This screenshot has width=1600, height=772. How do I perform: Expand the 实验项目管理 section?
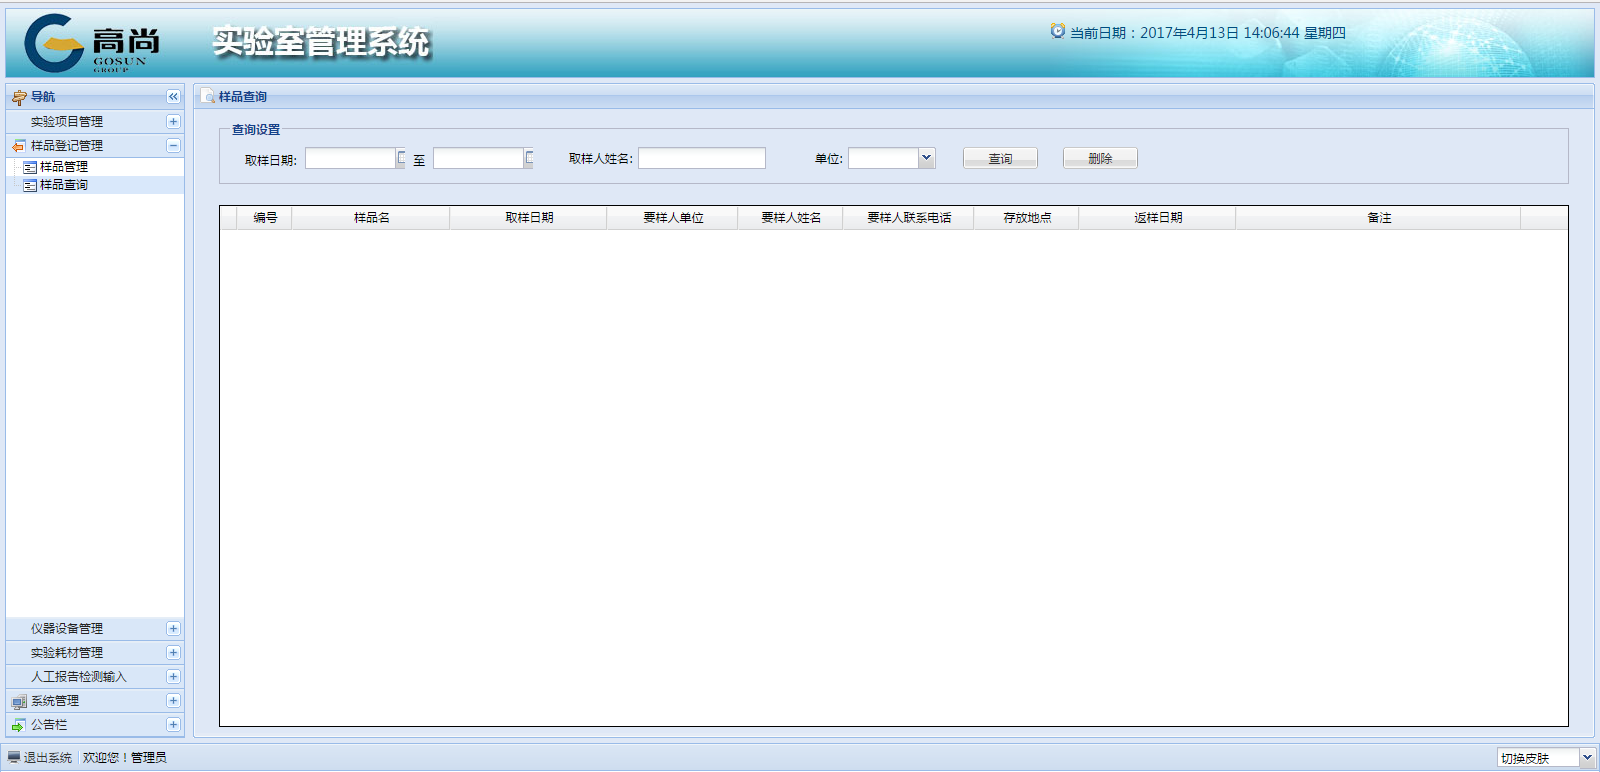pos(173,122)
